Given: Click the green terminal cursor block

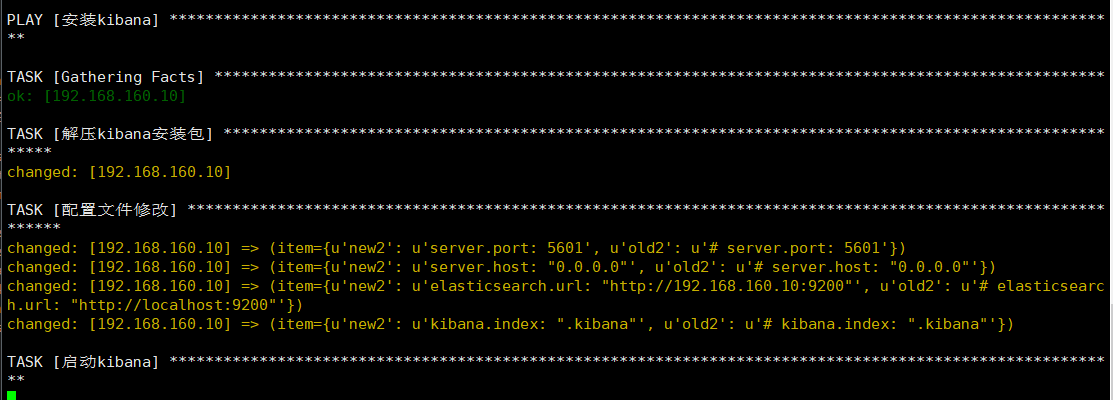Looking at the screenshot, I should 11,395.
